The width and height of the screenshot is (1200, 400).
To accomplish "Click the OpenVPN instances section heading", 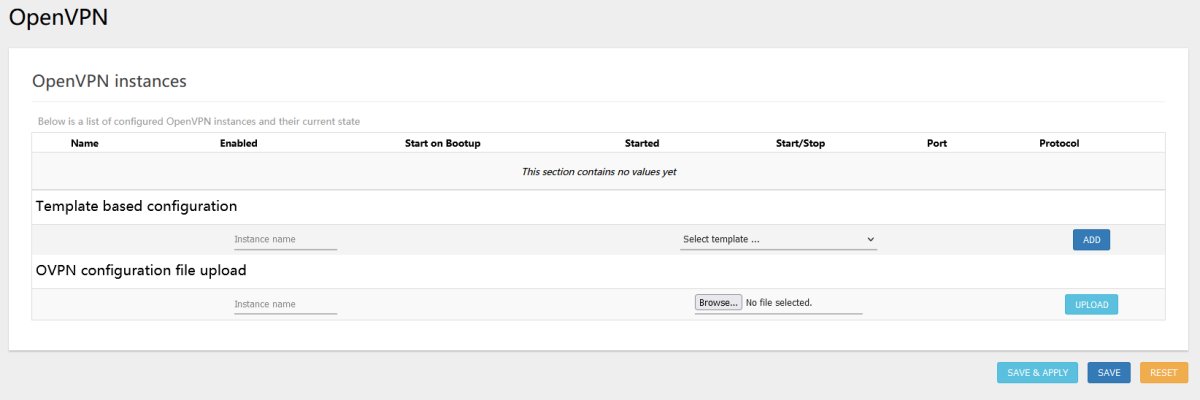I will pos(110,80).
